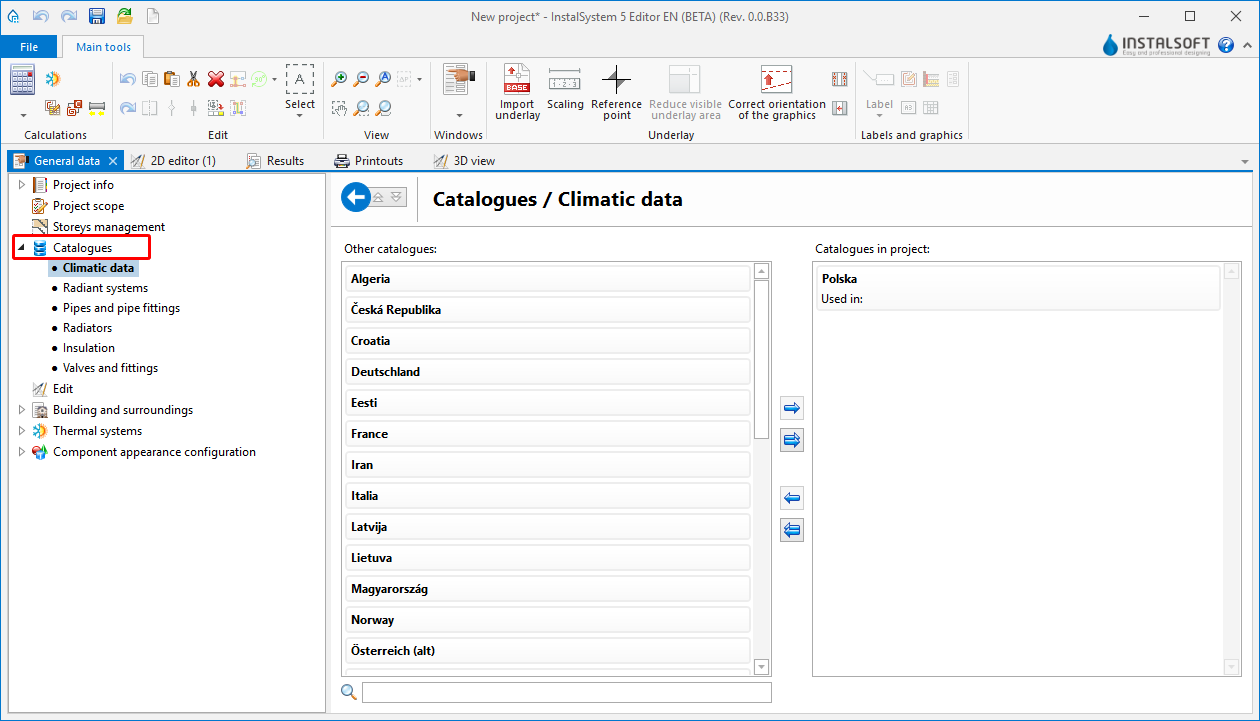
Task: Move selected catalogue to project with right arrow
Action: [792, 408]
